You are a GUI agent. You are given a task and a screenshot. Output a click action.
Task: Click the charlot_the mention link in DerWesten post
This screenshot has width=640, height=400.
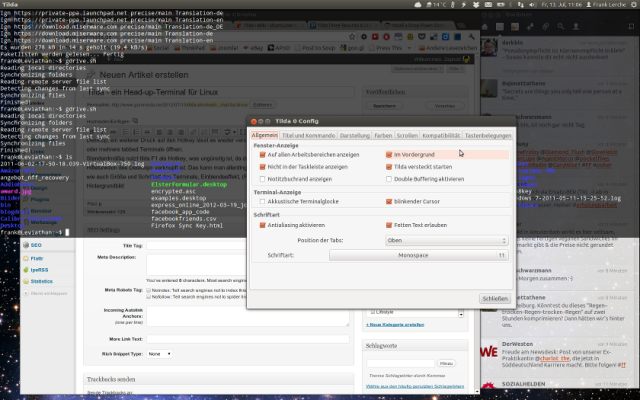554,358
